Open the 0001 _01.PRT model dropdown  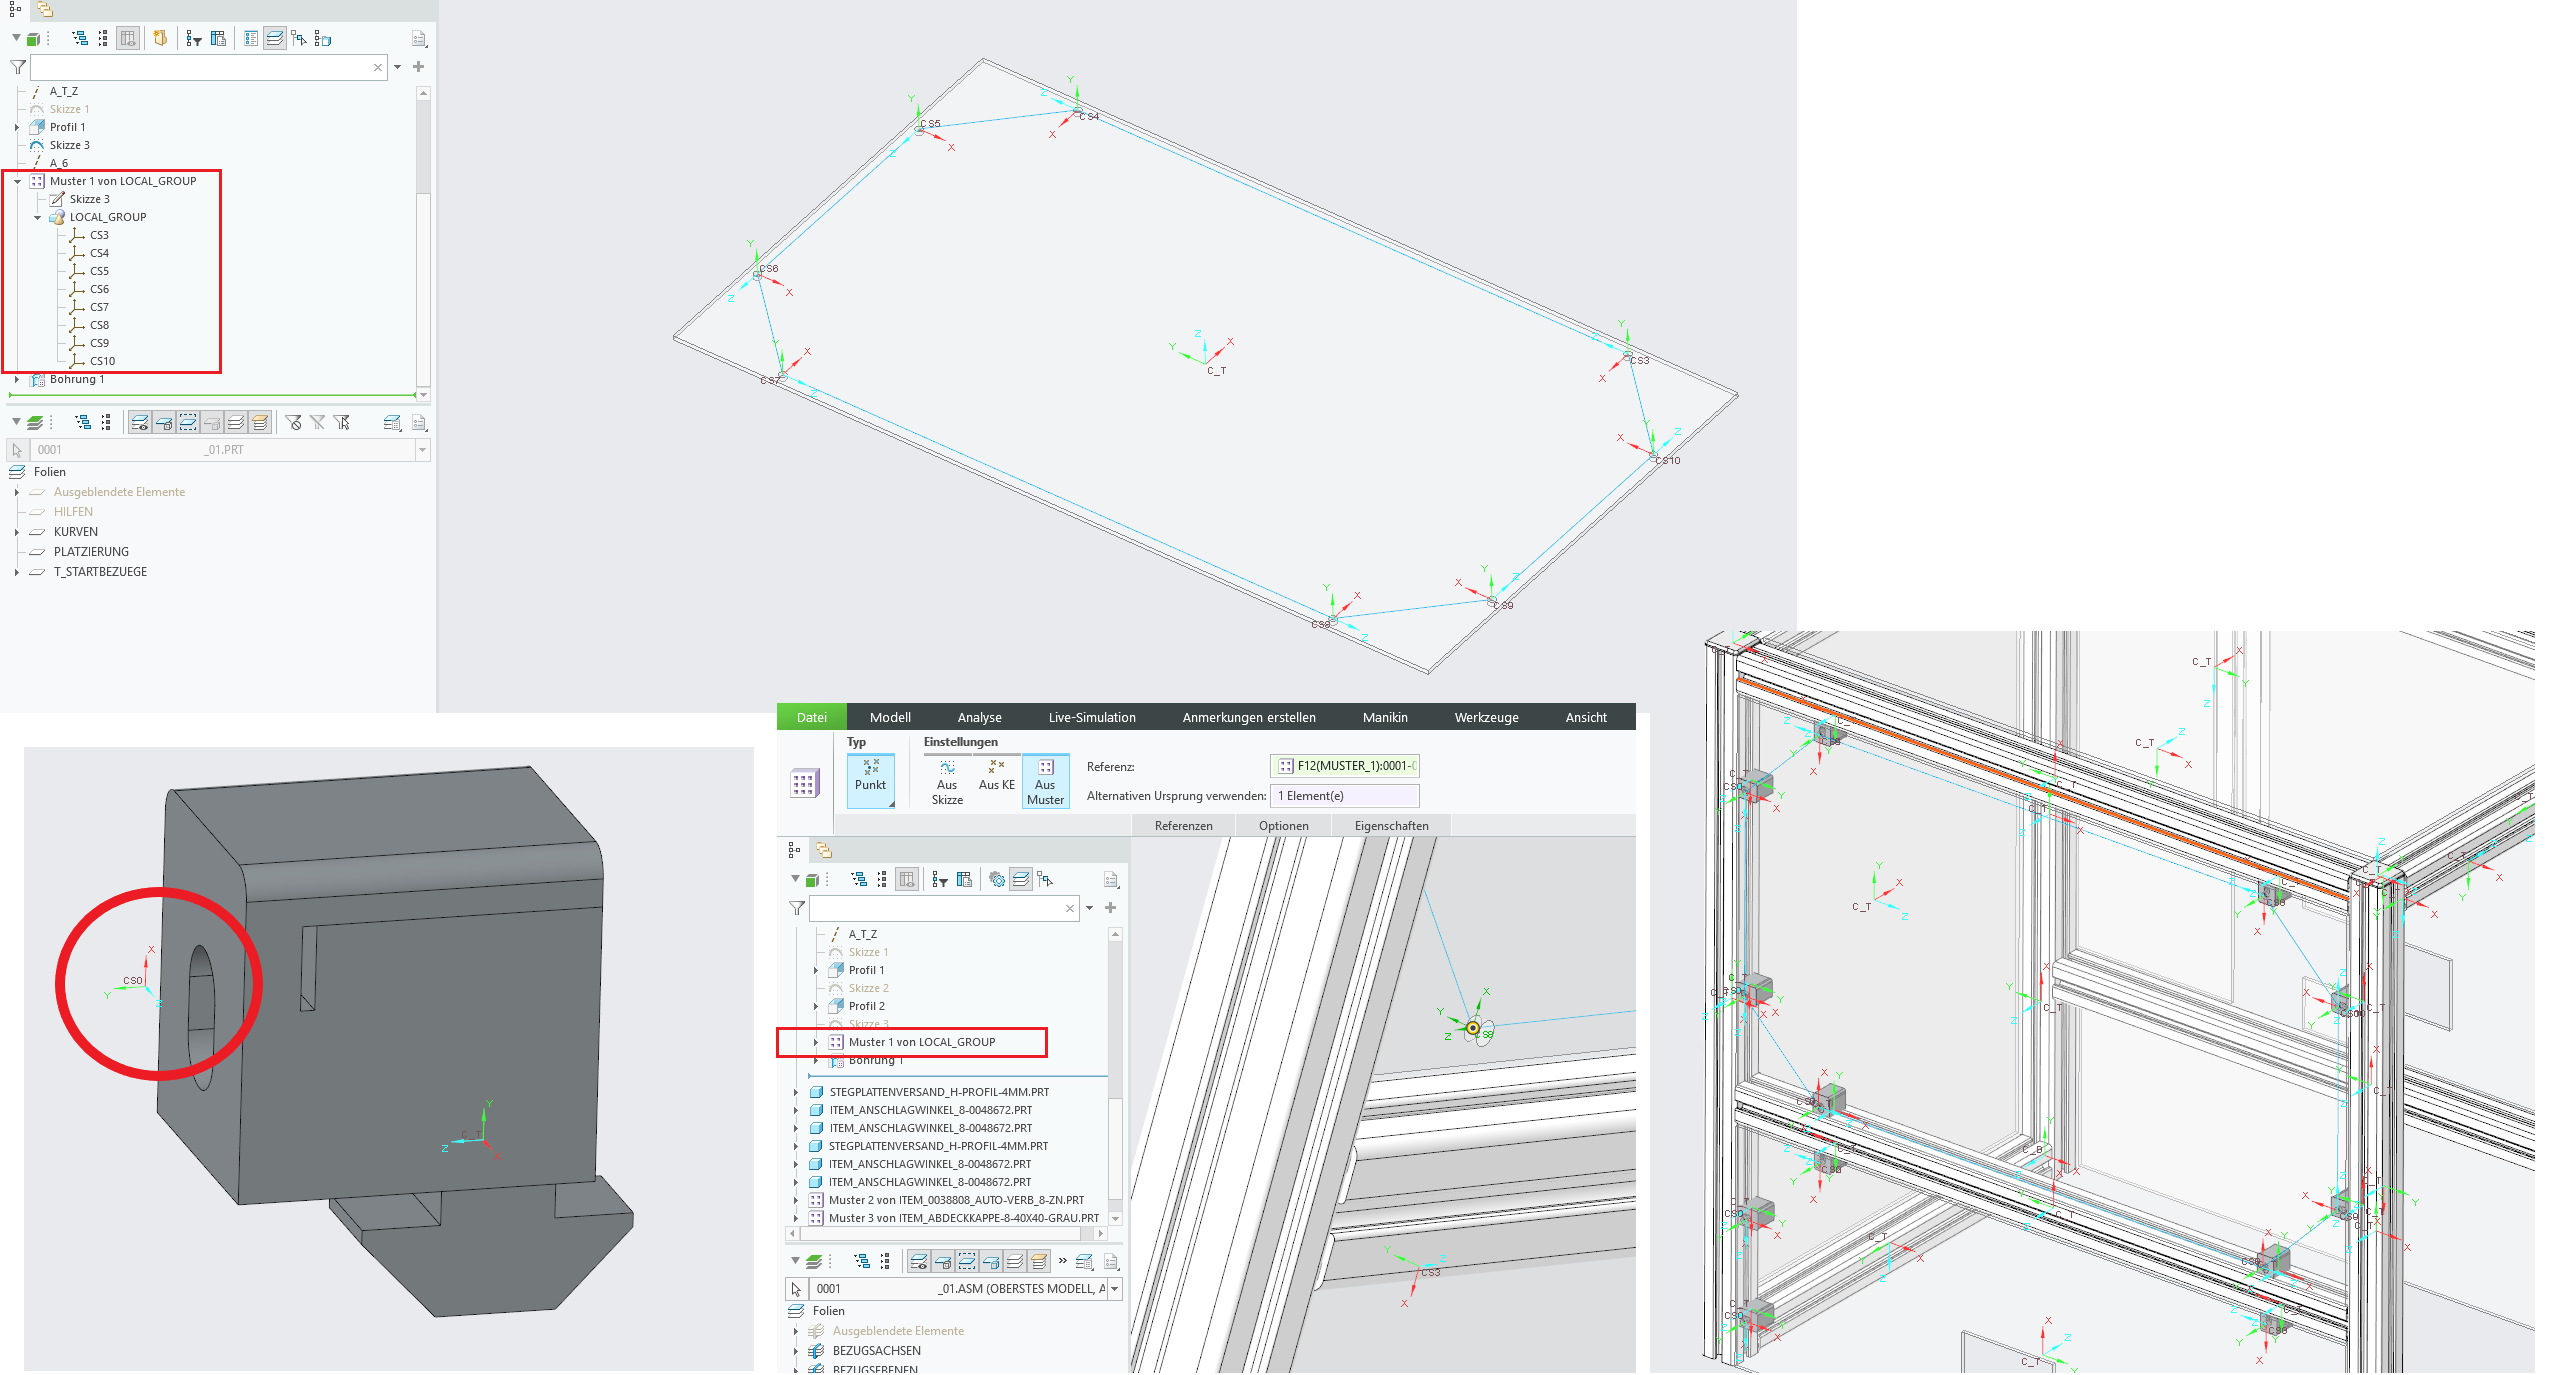click(x=422, y=450)
